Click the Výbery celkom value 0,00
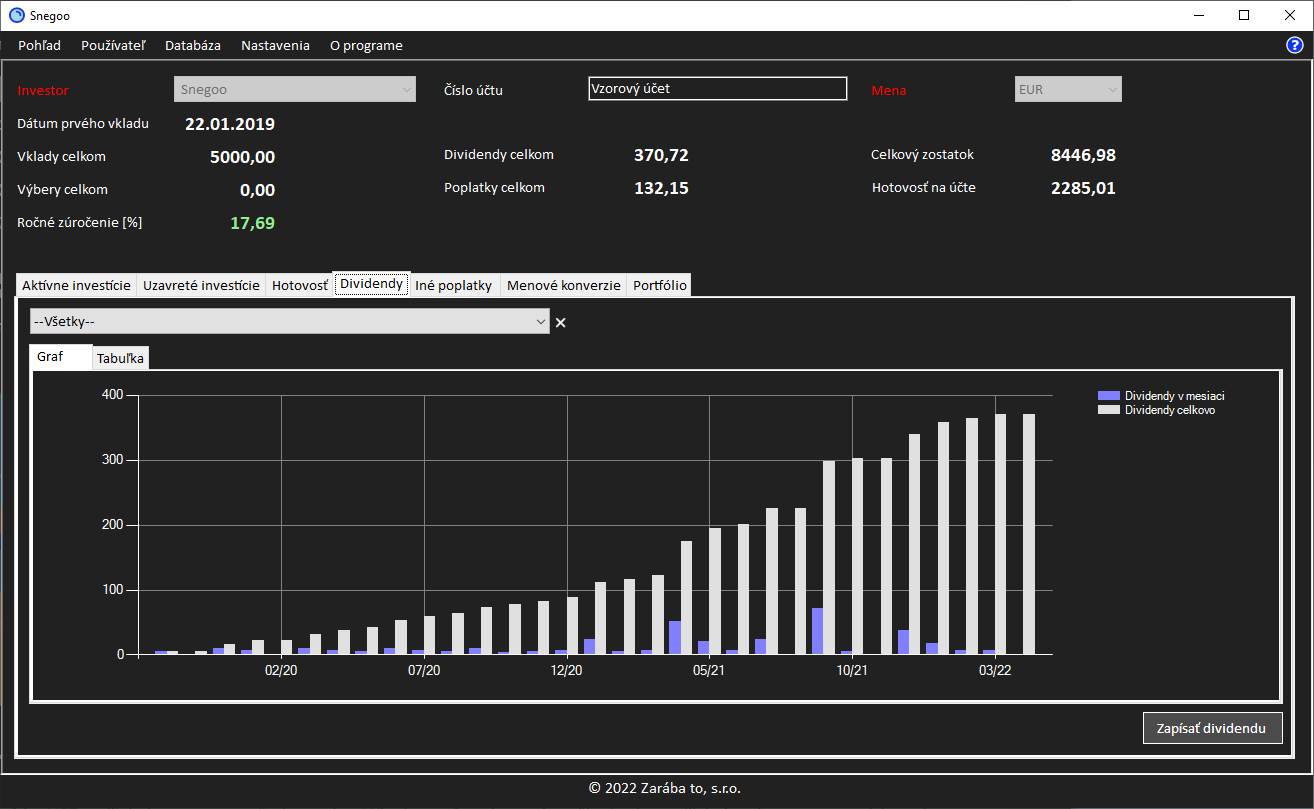The height and width of the screenshot is (809, 1314). coord(257,190)
